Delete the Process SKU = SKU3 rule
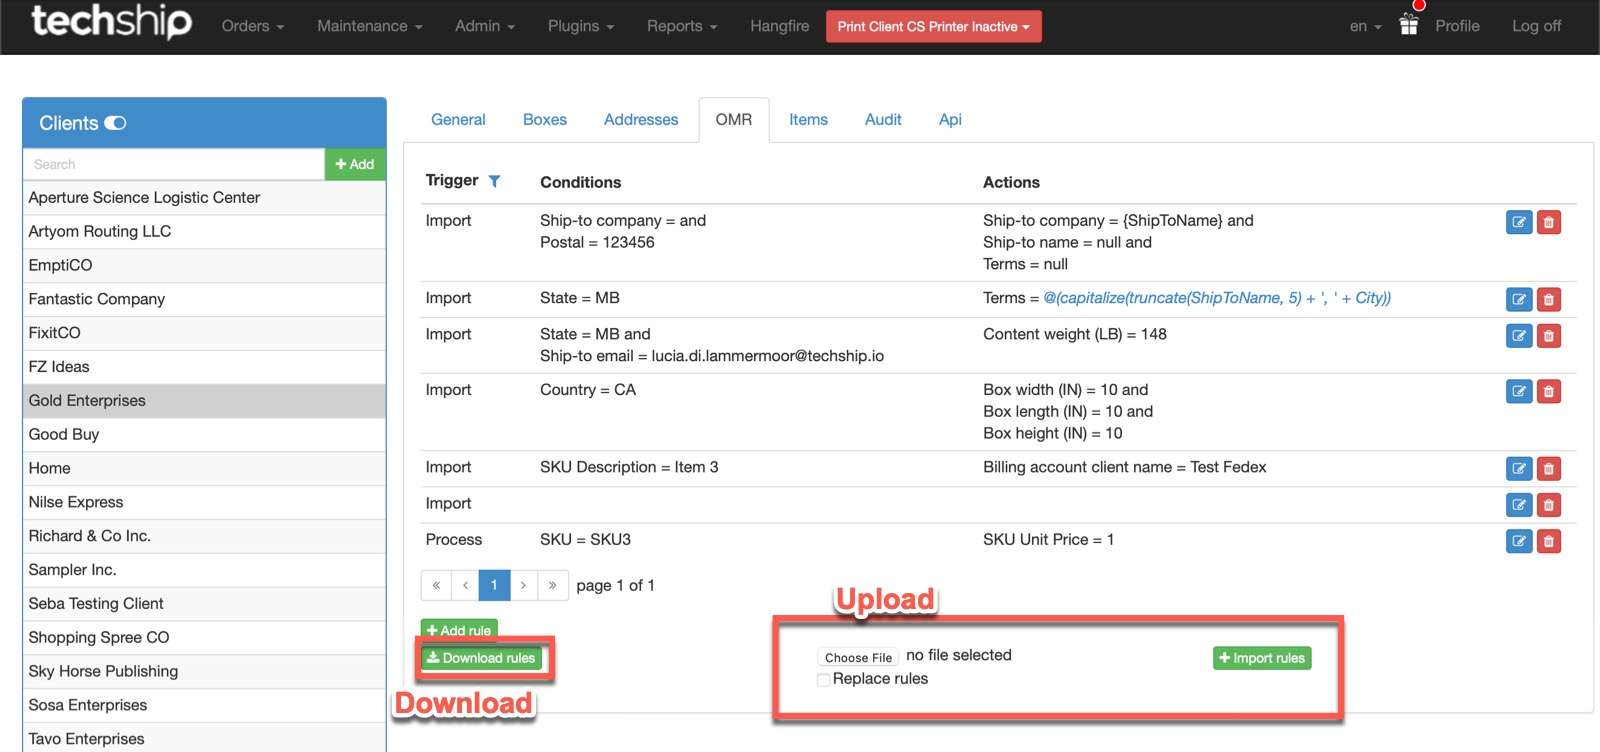The image size is (1600, 752). click(1548, 541)
